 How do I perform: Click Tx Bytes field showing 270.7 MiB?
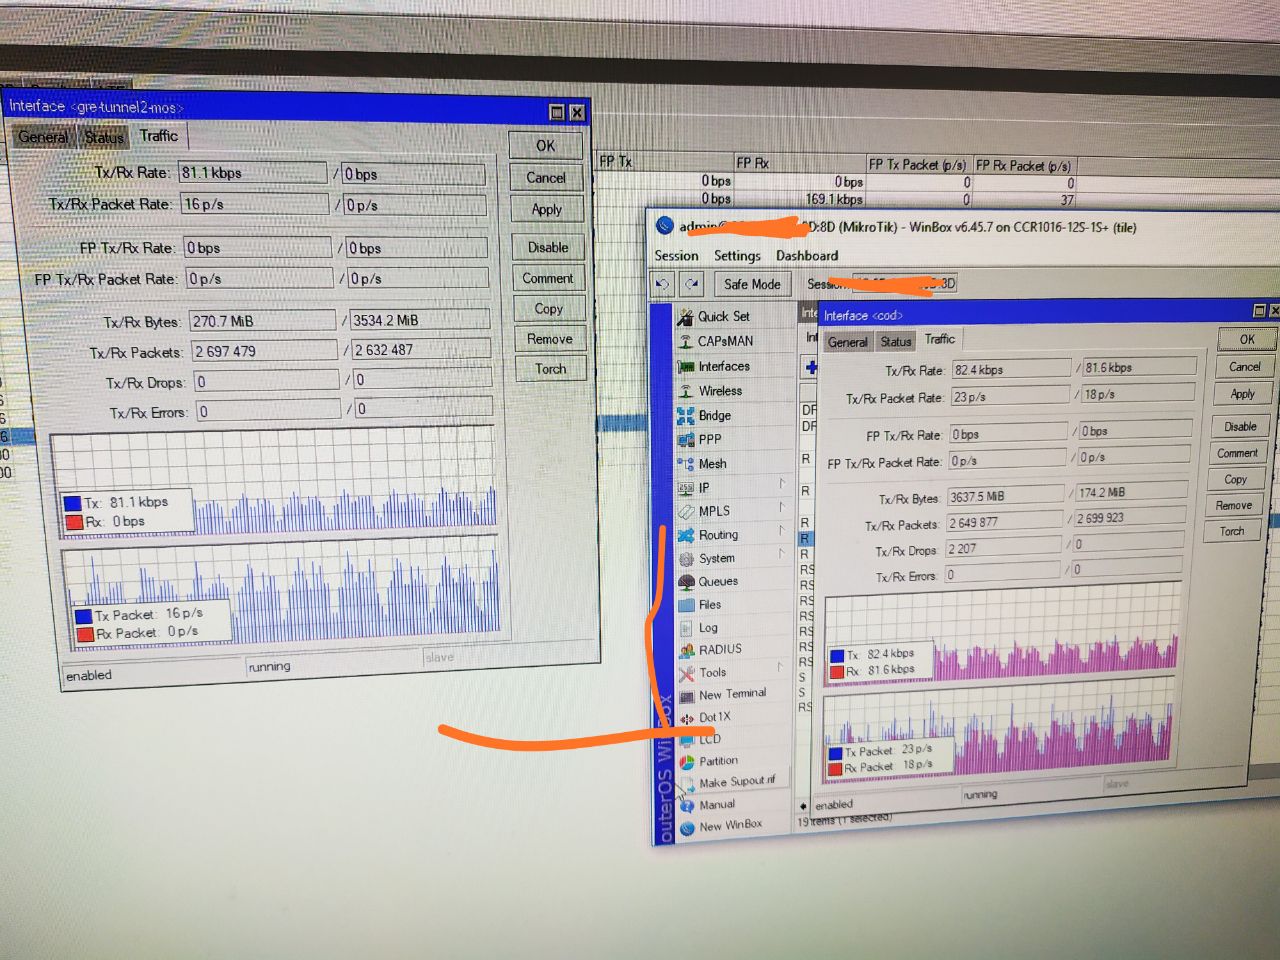pos(262,321)
